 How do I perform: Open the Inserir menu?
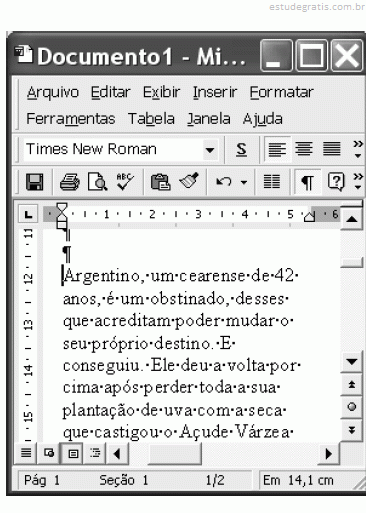tap(215, 92)
